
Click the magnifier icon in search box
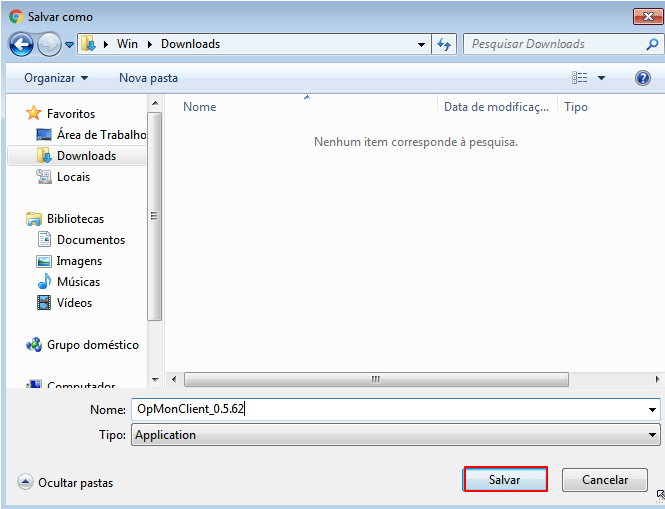pyautogui.click(x=651, y=44)
